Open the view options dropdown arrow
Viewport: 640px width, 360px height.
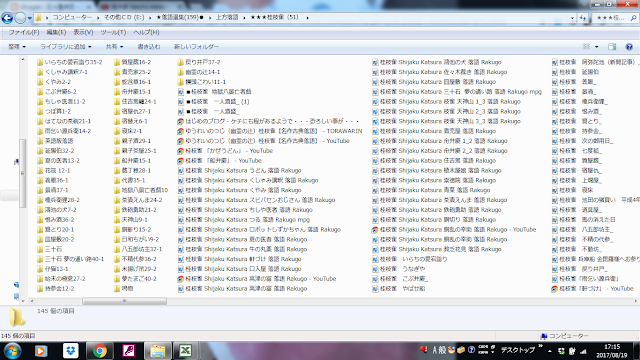596,47
